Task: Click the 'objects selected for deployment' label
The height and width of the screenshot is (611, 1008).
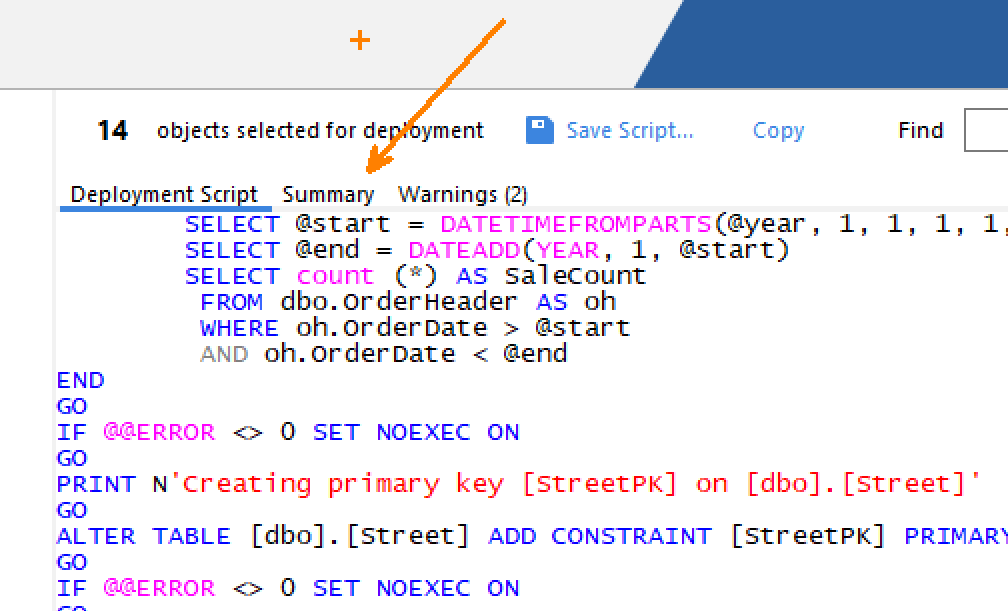Action: (320, 131)
